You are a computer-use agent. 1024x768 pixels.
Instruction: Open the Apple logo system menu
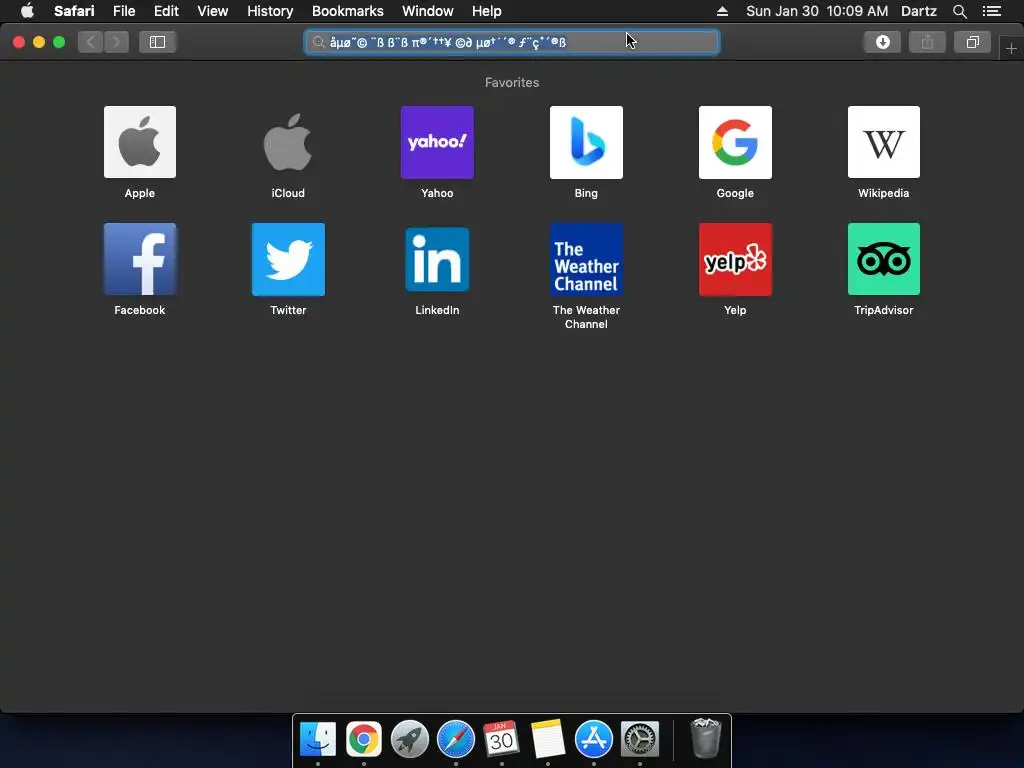point(27,11)
